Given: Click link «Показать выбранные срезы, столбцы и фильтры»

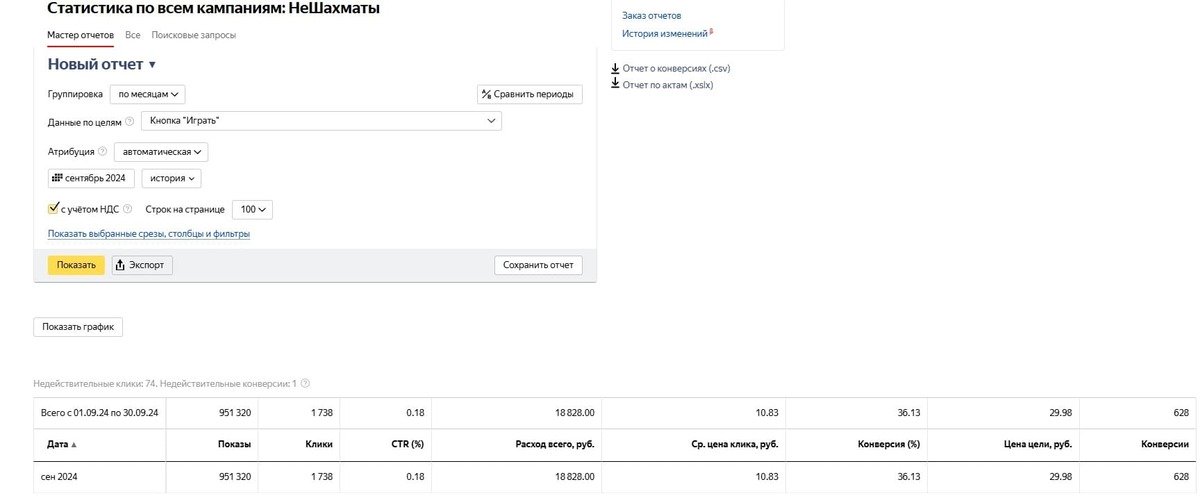Looking at the screenshot, I should coord(149,234).
